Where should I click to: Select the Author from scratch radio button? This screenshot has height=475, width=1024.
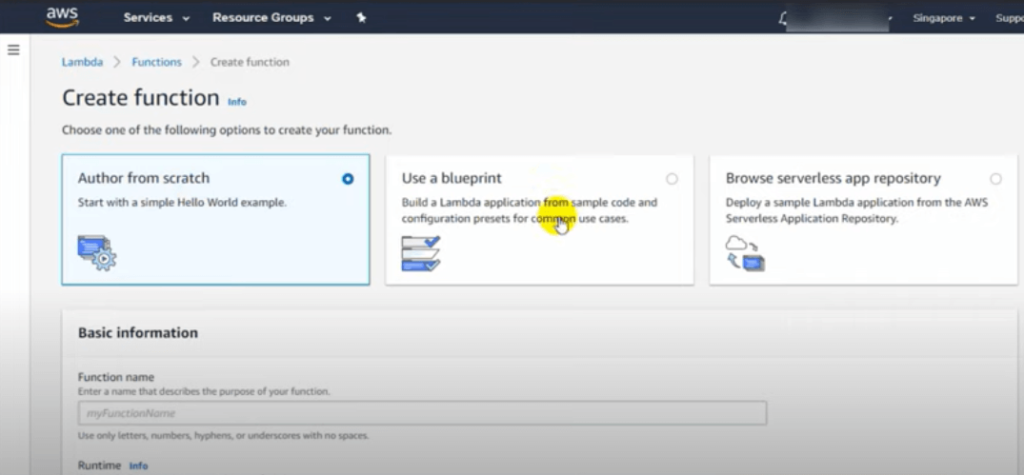347,178
